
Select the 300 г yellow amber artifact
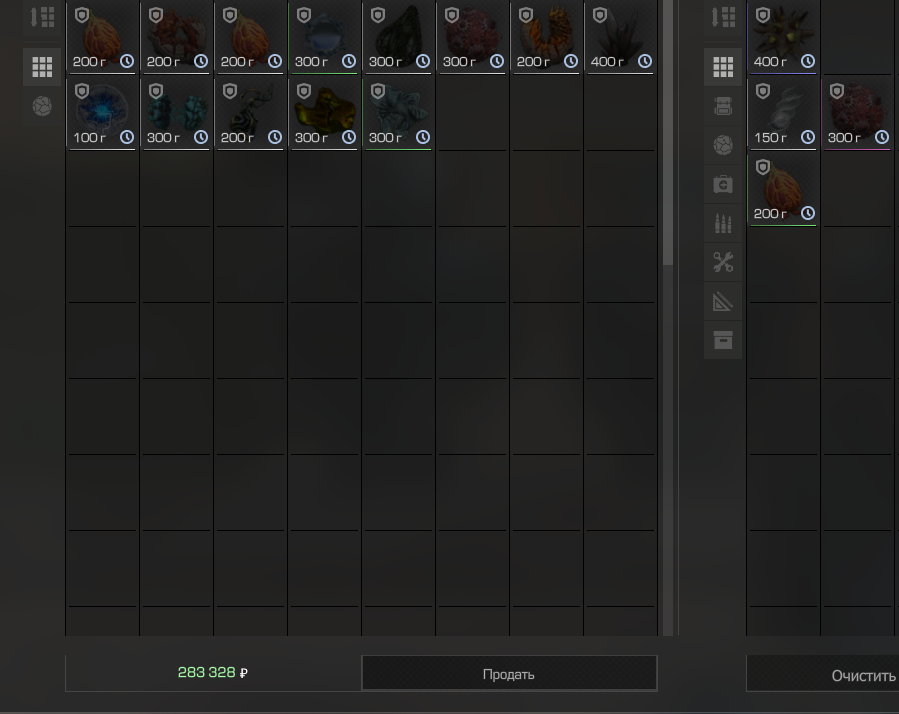(x=324, y=114)
